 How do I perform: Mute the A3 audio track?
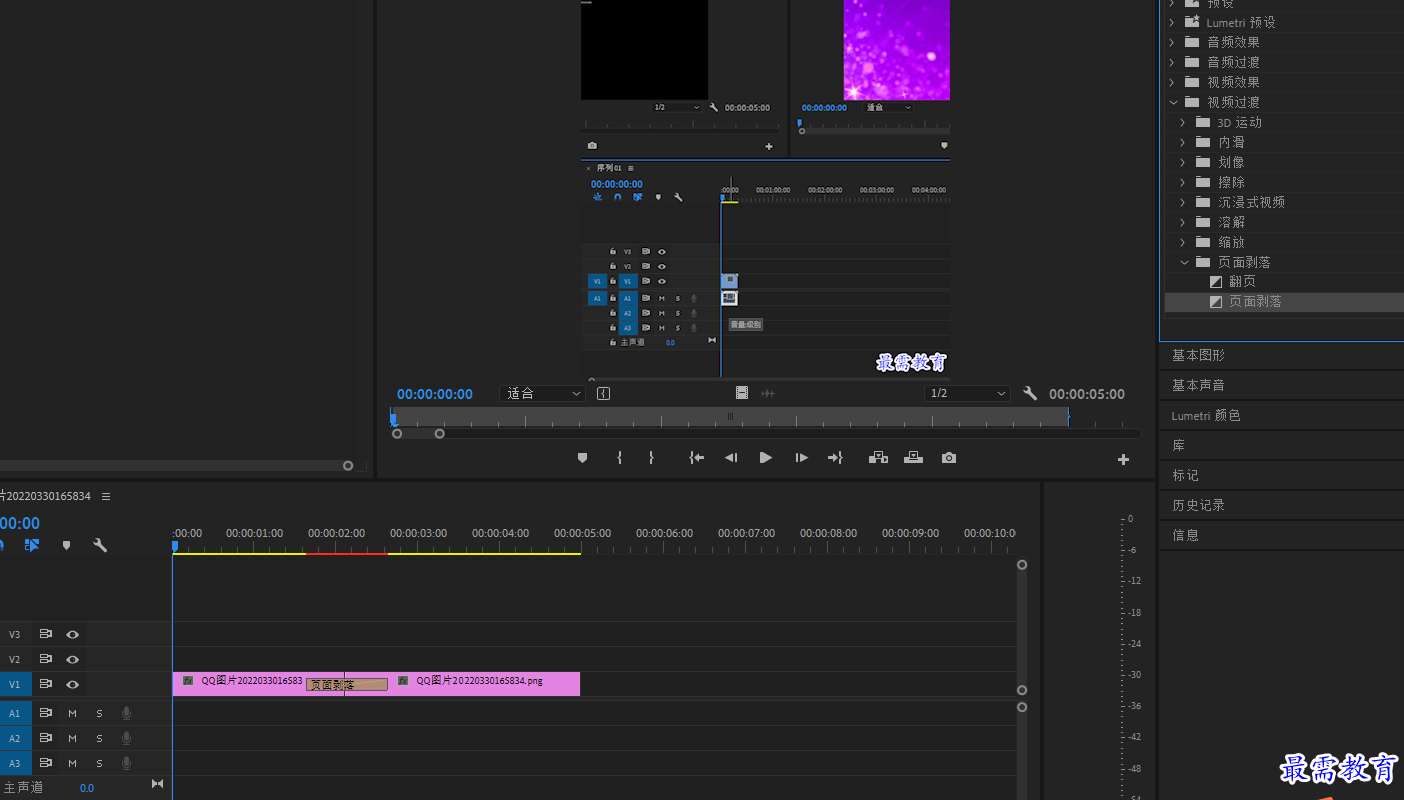pos(72,763)
